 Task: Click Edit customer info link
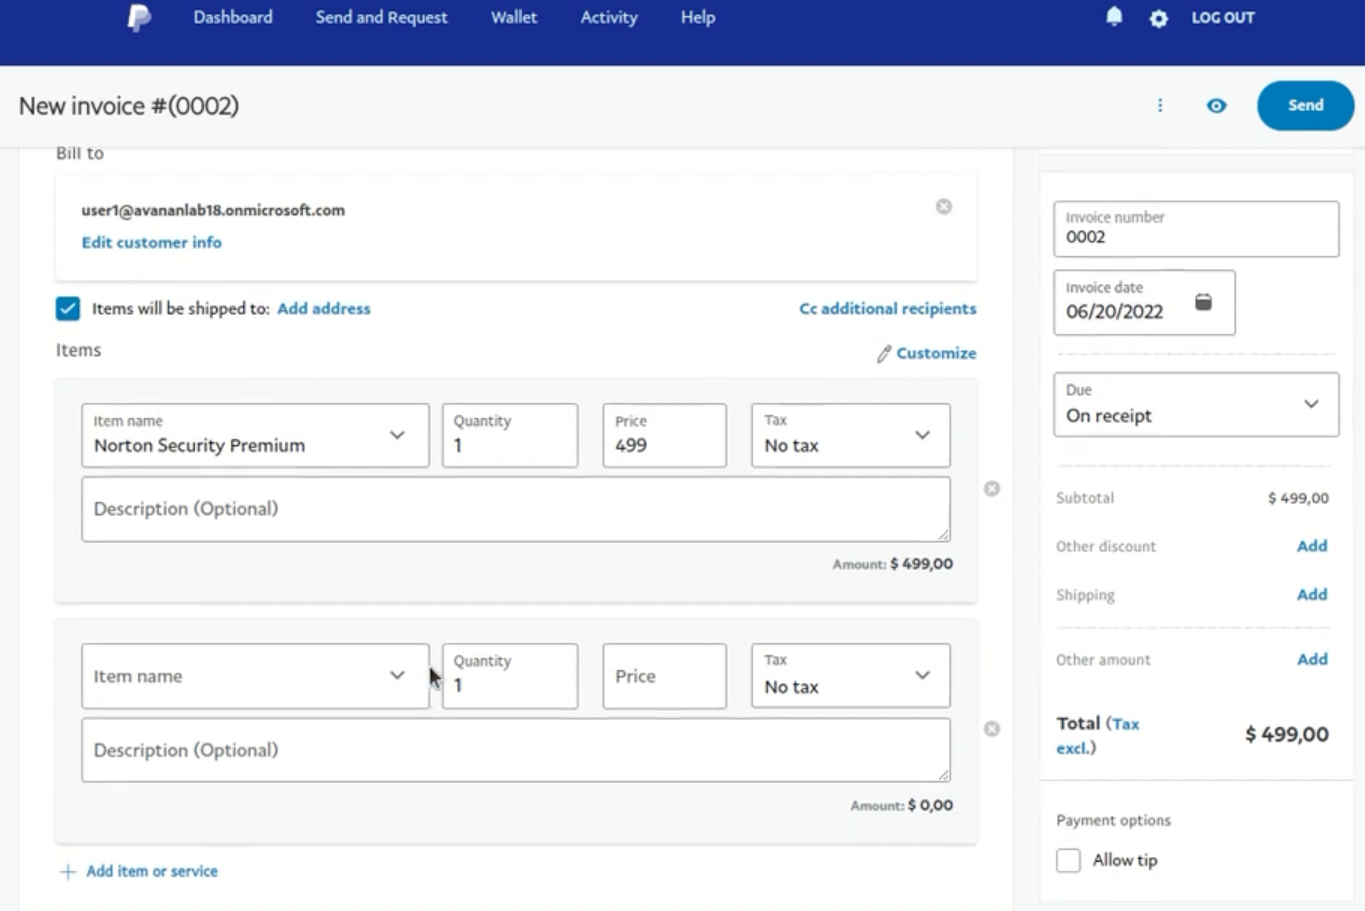(x=152, y=242)
